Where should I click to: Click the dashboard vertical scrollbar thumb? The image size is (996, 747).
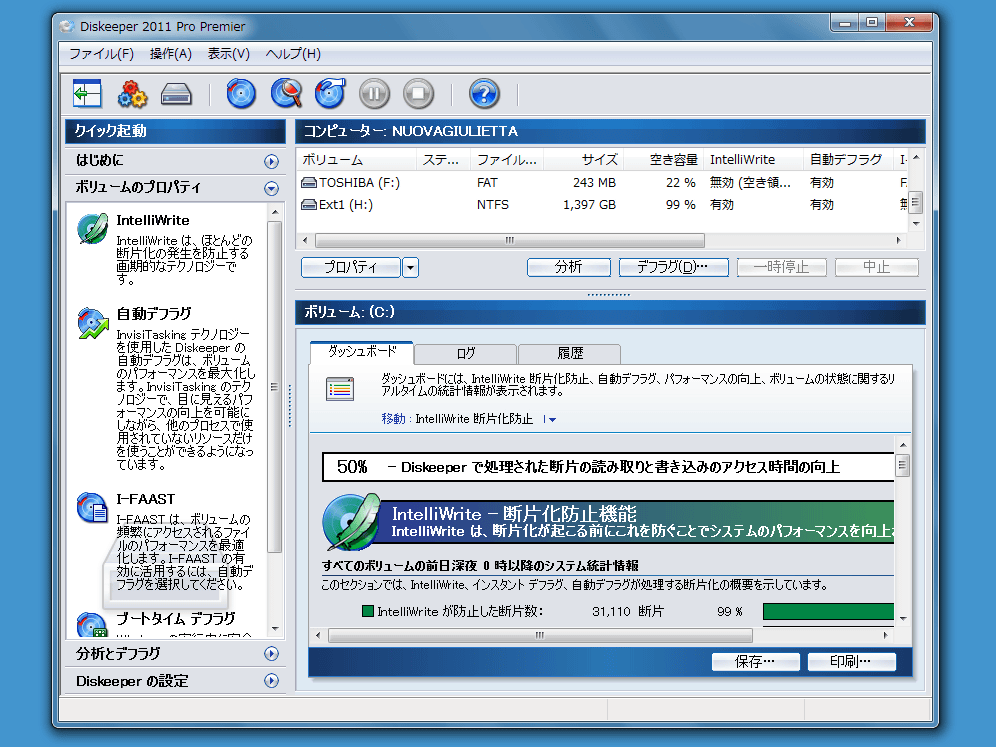point(903,466)
